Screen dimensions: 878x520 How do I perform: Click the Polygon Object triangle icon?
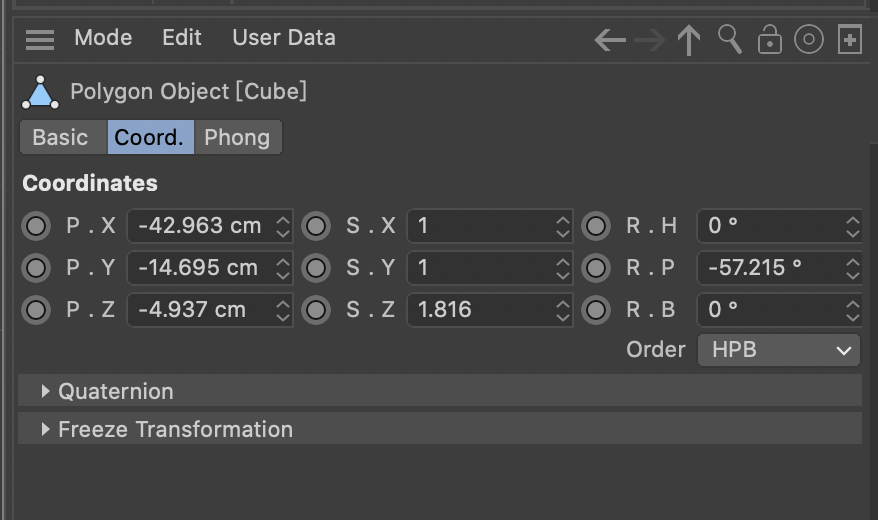coord(40,93)
